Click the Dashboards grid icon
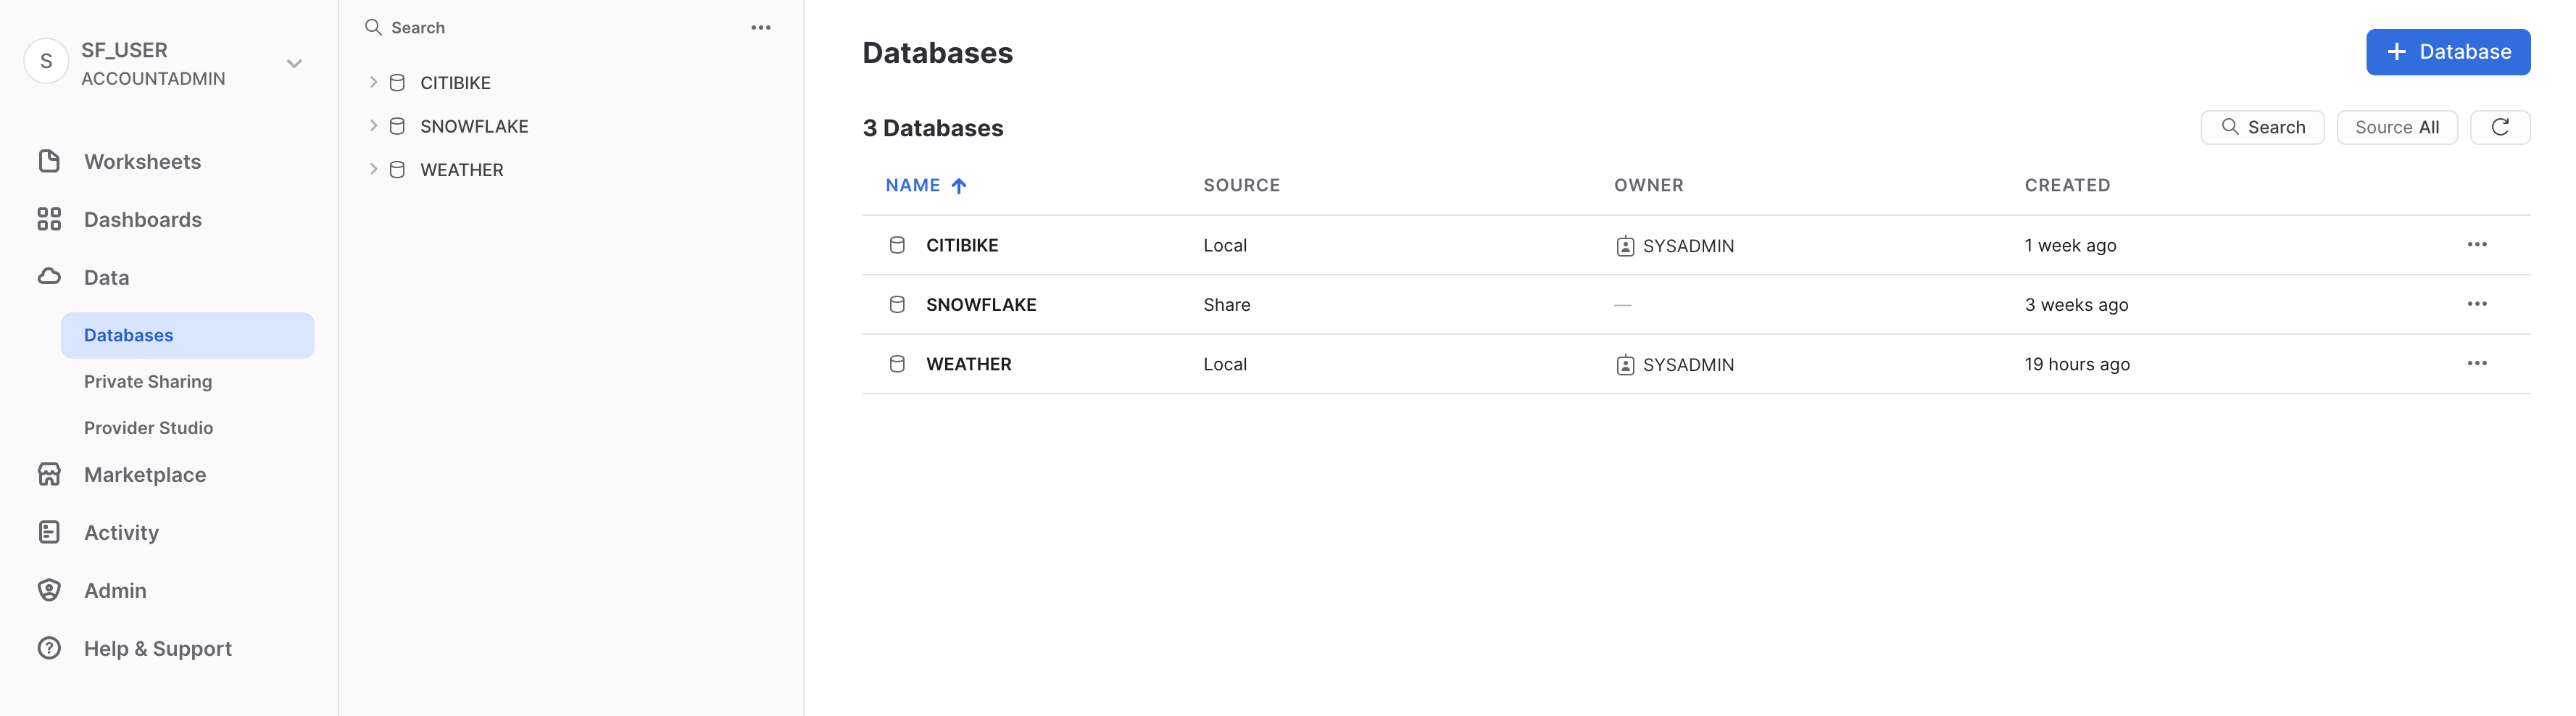Image resolution: width=2576 pixels, height=716 pixels. [x=49, y=219]
